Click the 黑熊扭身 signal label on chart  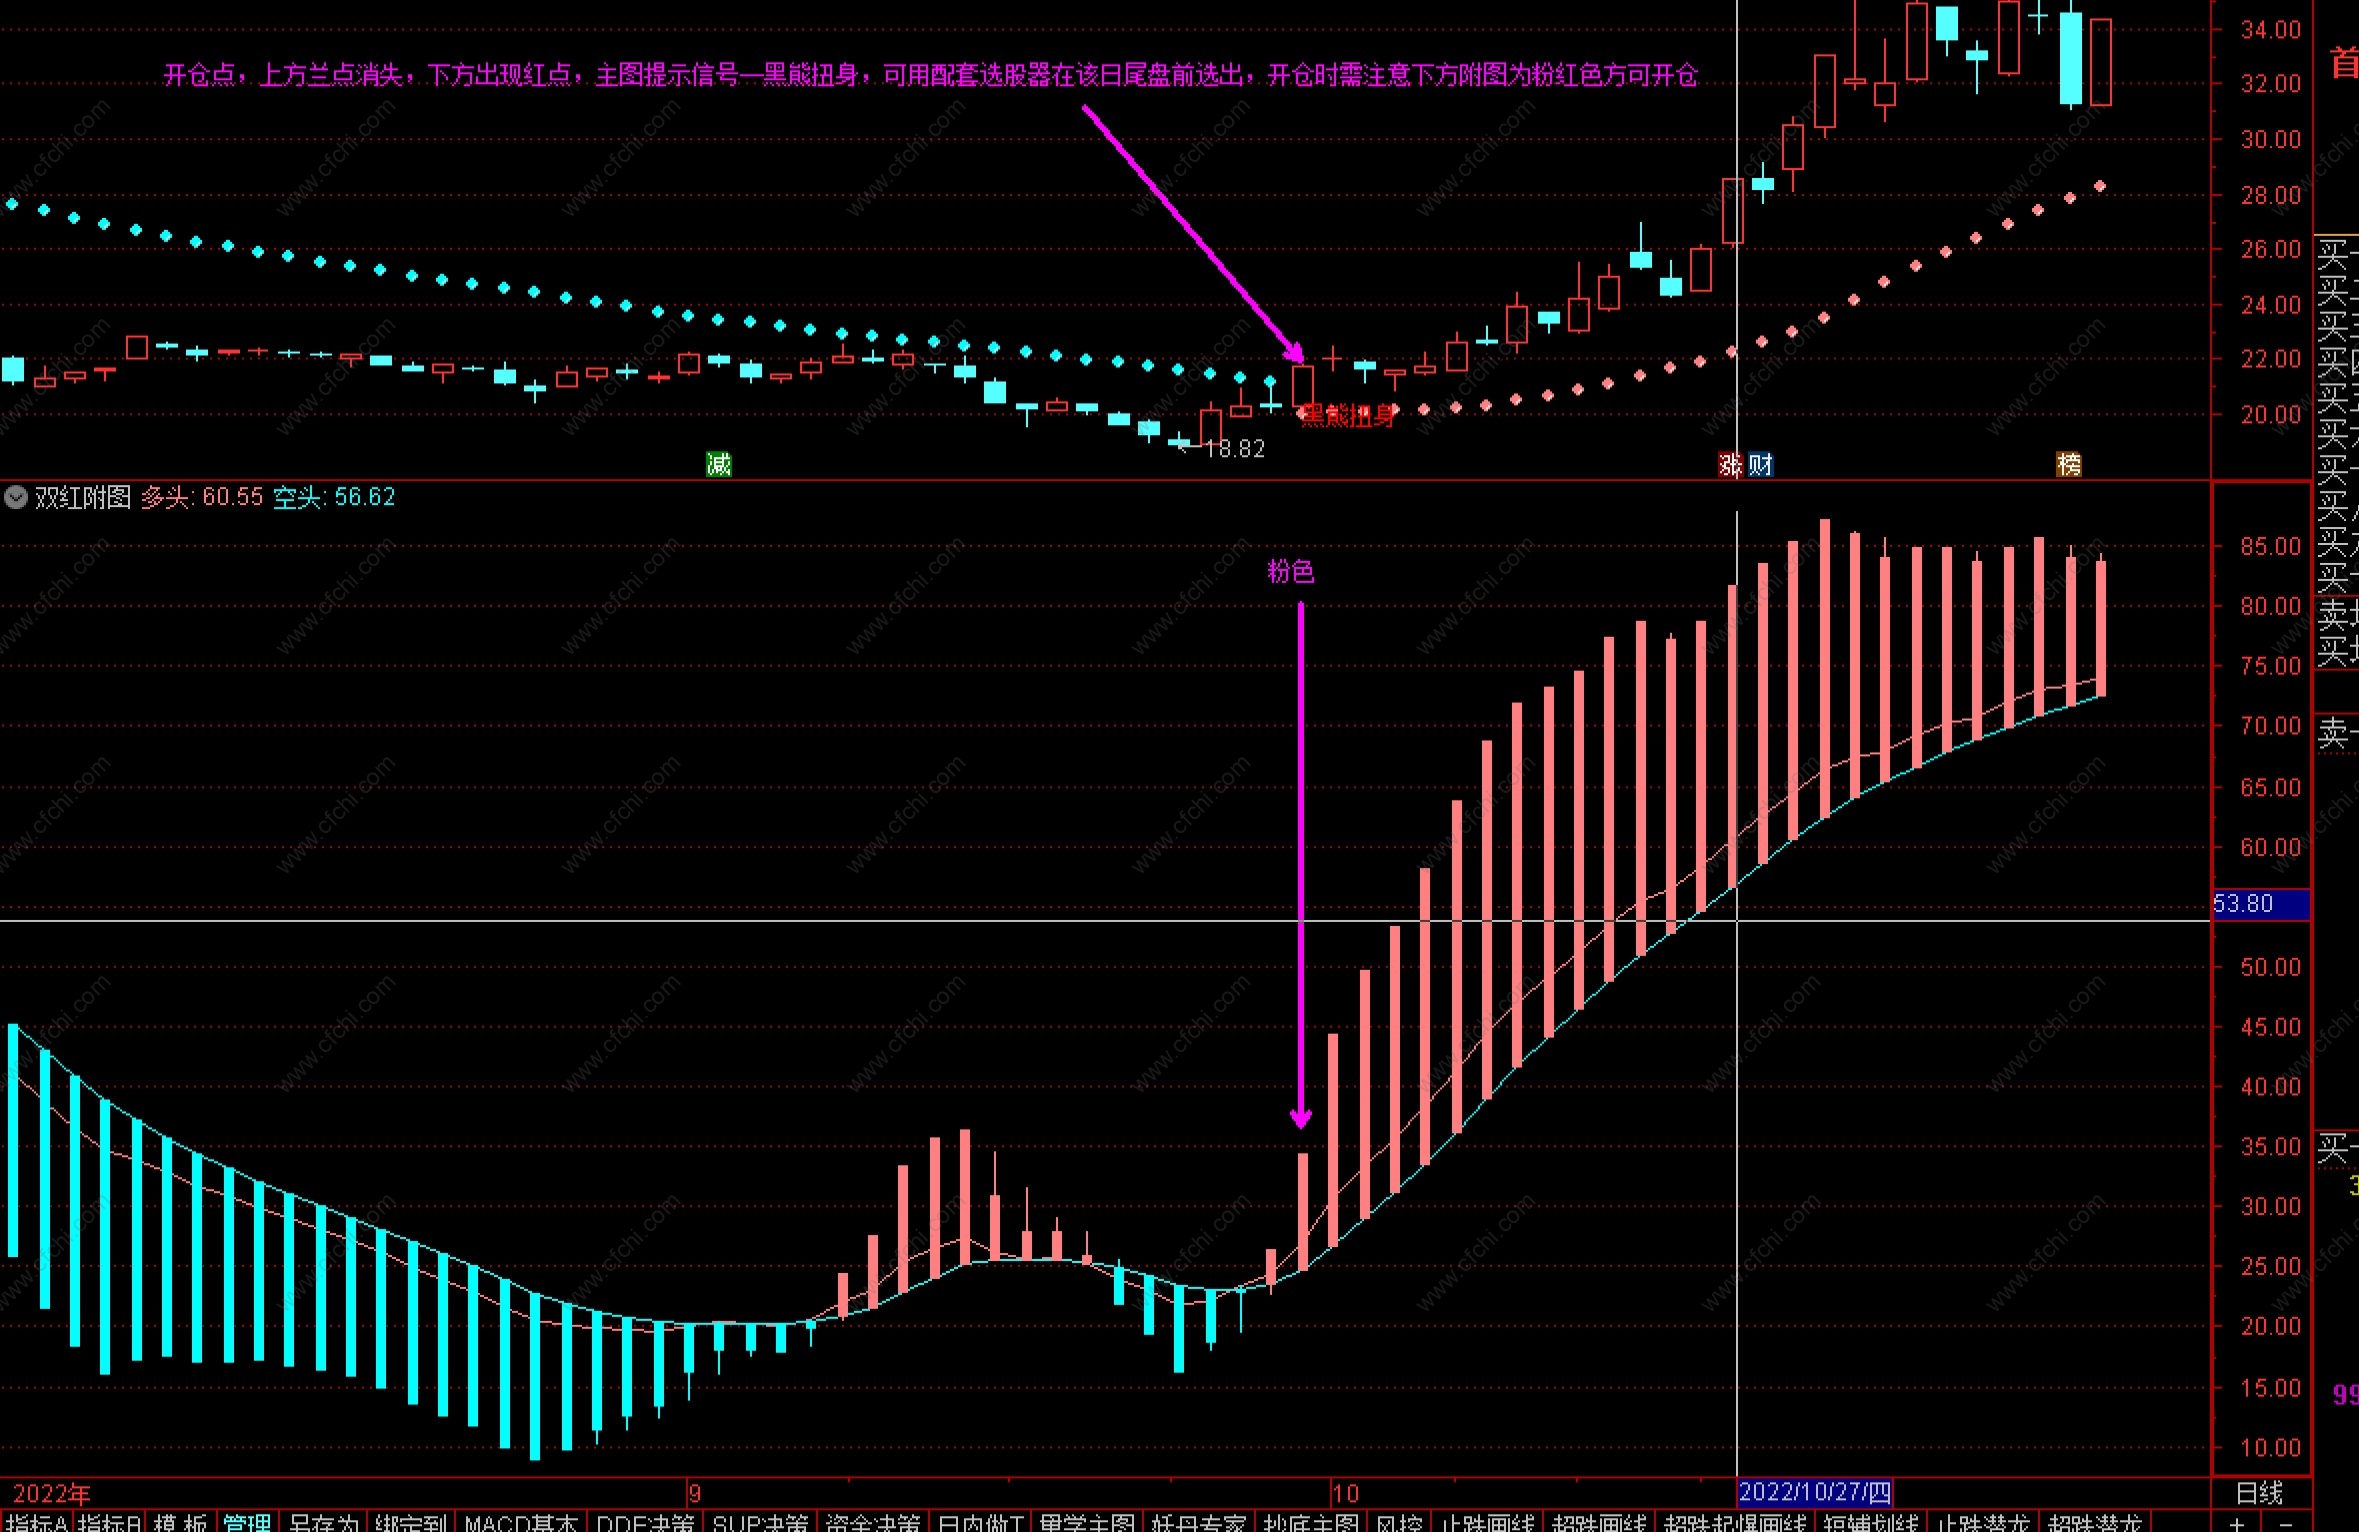[1347, 416]
